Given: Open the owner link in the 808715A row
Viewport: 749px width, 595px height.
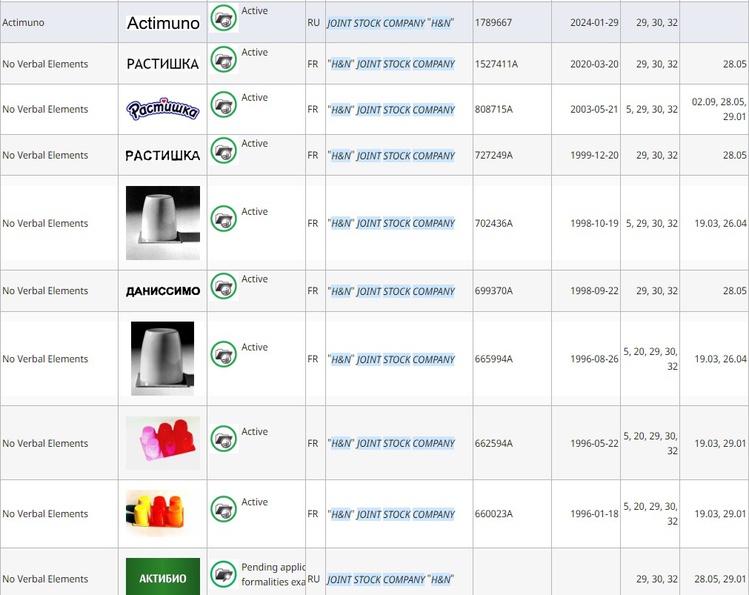Looking at the screenshot, I should click(x=391, y=110).
